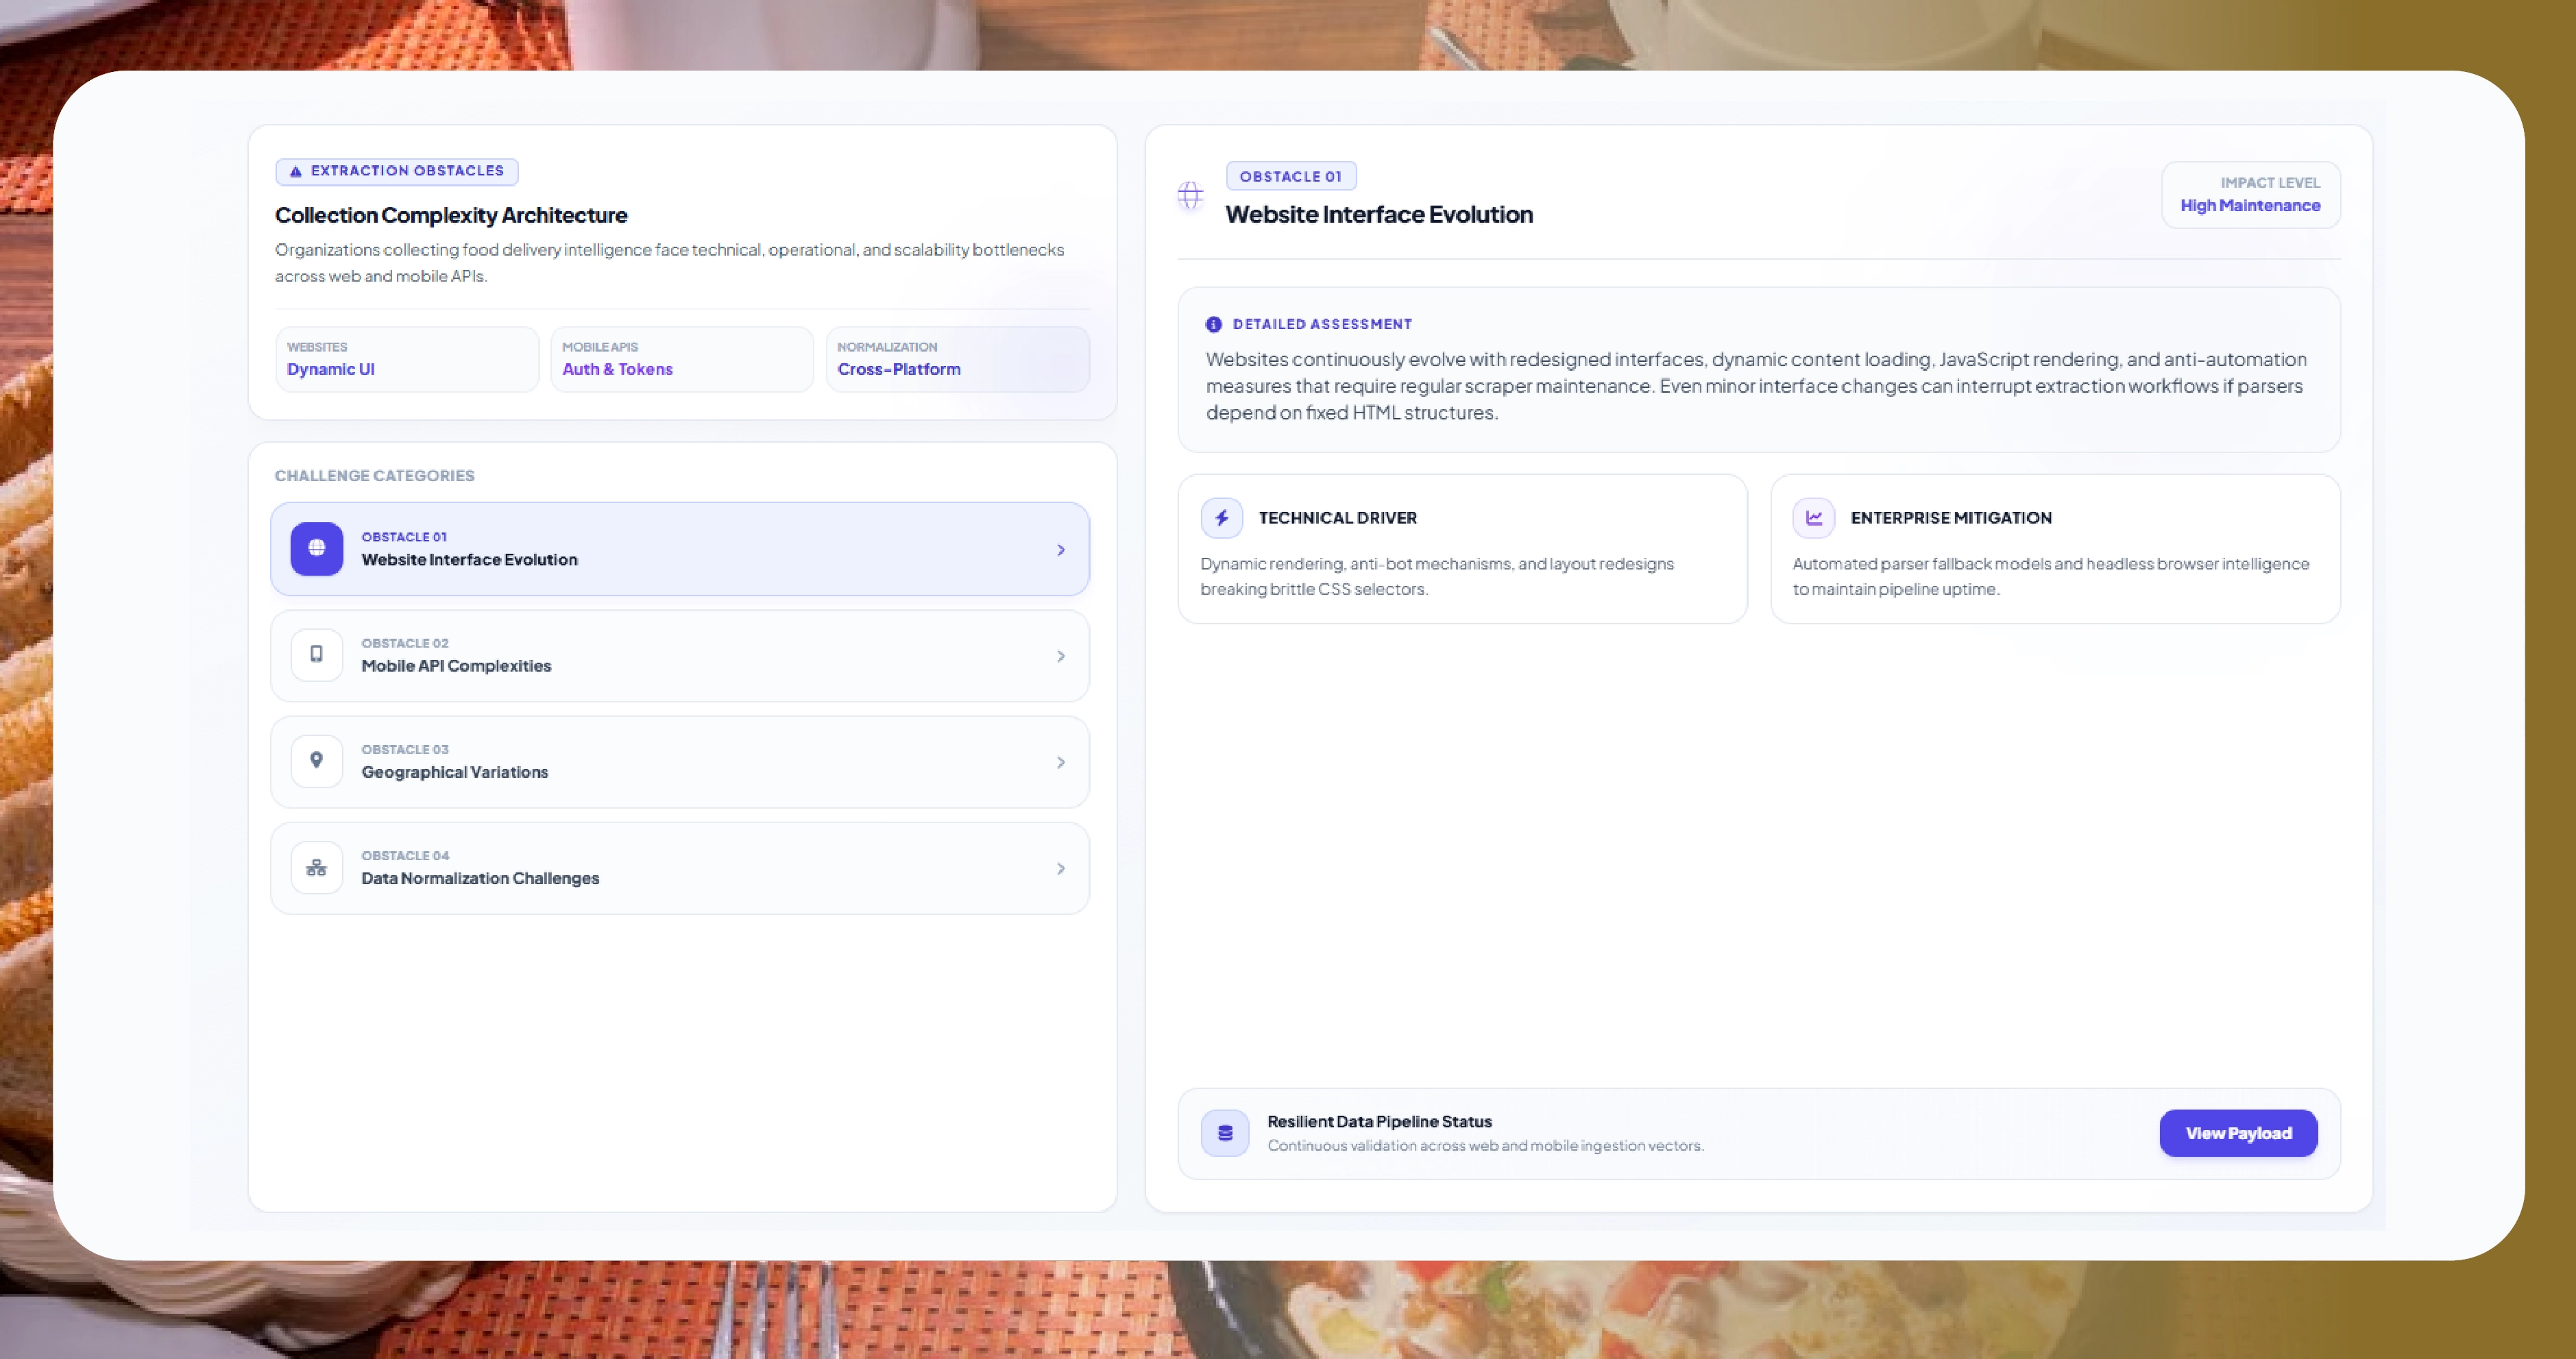
Task: Select the Website Interface Evolution category
Action: coord(680,549)
